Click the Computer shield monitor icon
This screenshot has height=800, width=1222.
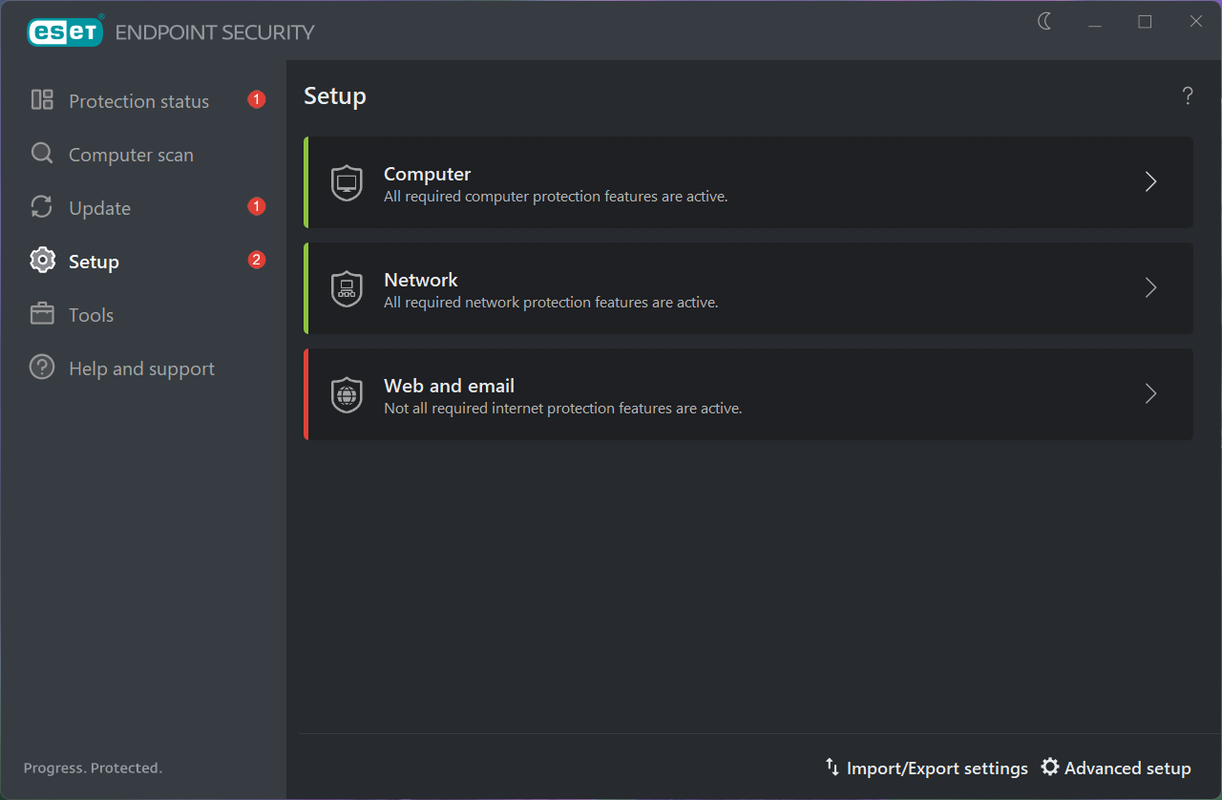pos(347,183)
